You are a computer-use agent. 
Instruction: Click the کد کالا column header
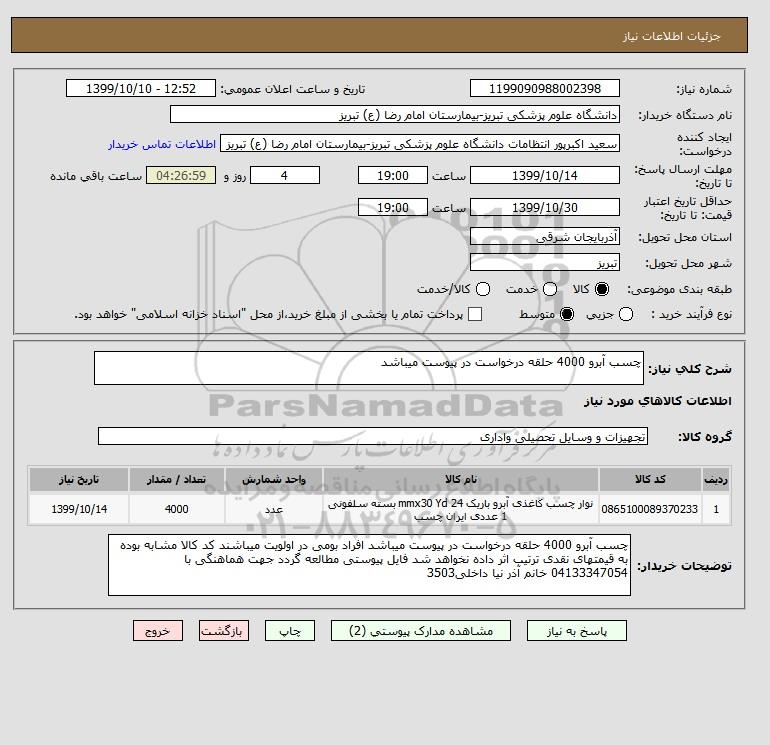point(650,479)
